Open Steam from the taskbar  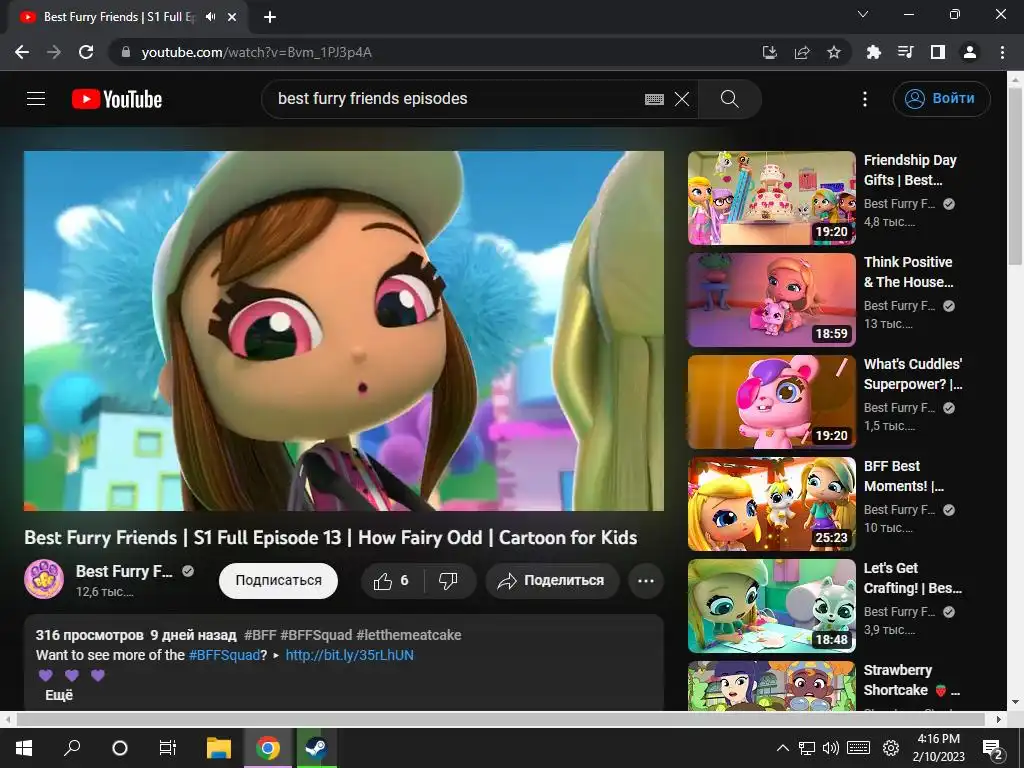tap(317, 748)
